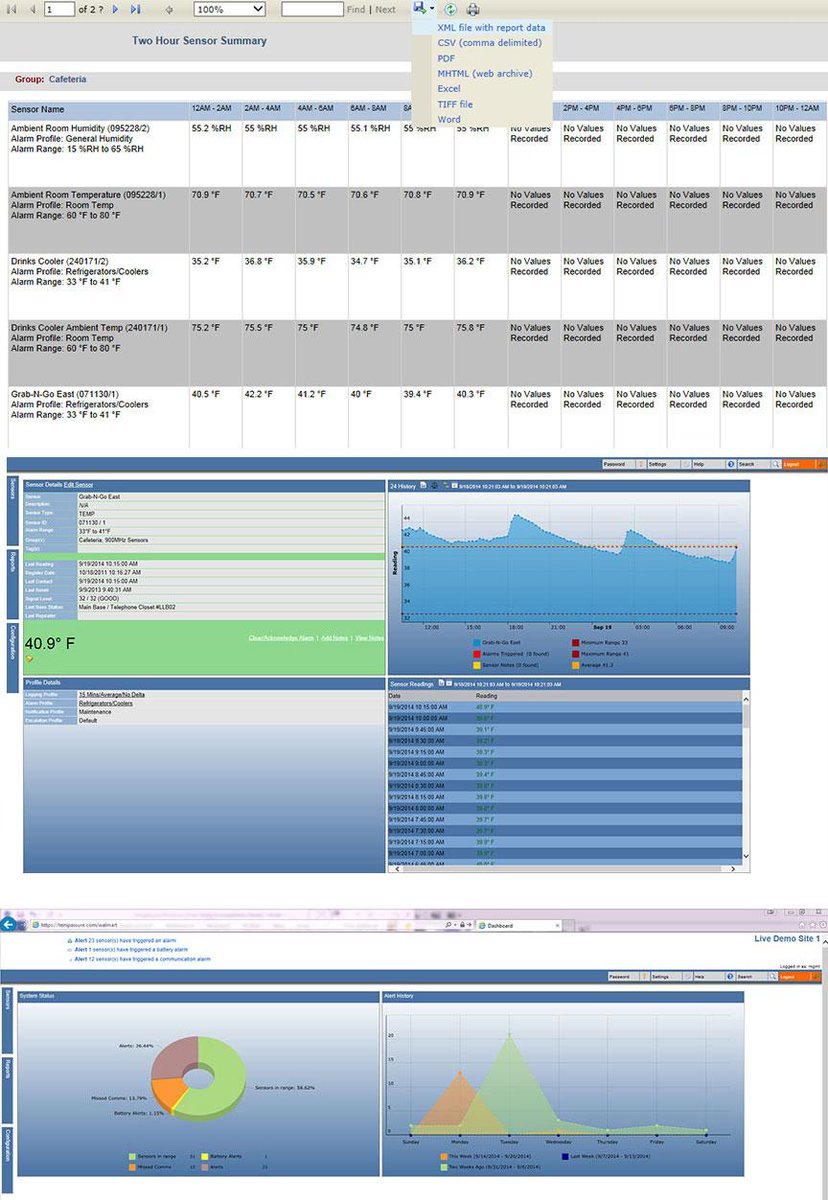This screenshot has width=828, height=1200.
Task: Click Next link beside Find
Action: tap(385, 9)
